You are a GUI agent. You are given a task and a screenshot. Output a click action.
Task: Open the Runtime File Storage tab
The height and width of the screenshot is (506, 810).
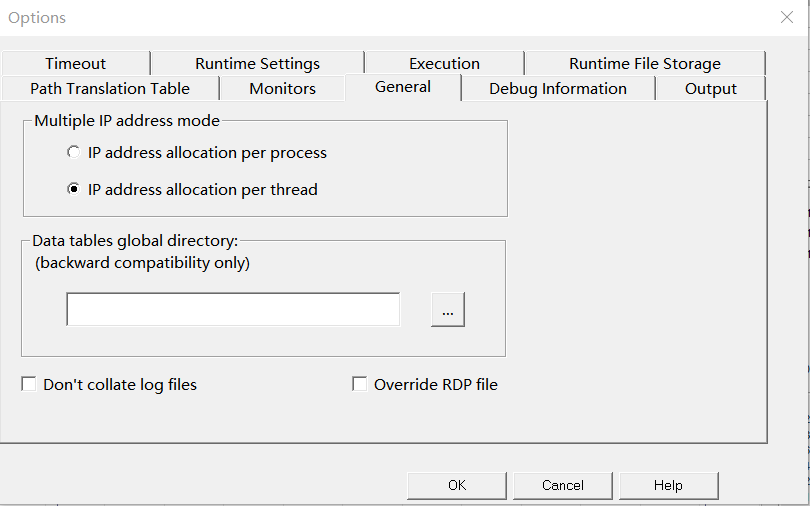645,64
